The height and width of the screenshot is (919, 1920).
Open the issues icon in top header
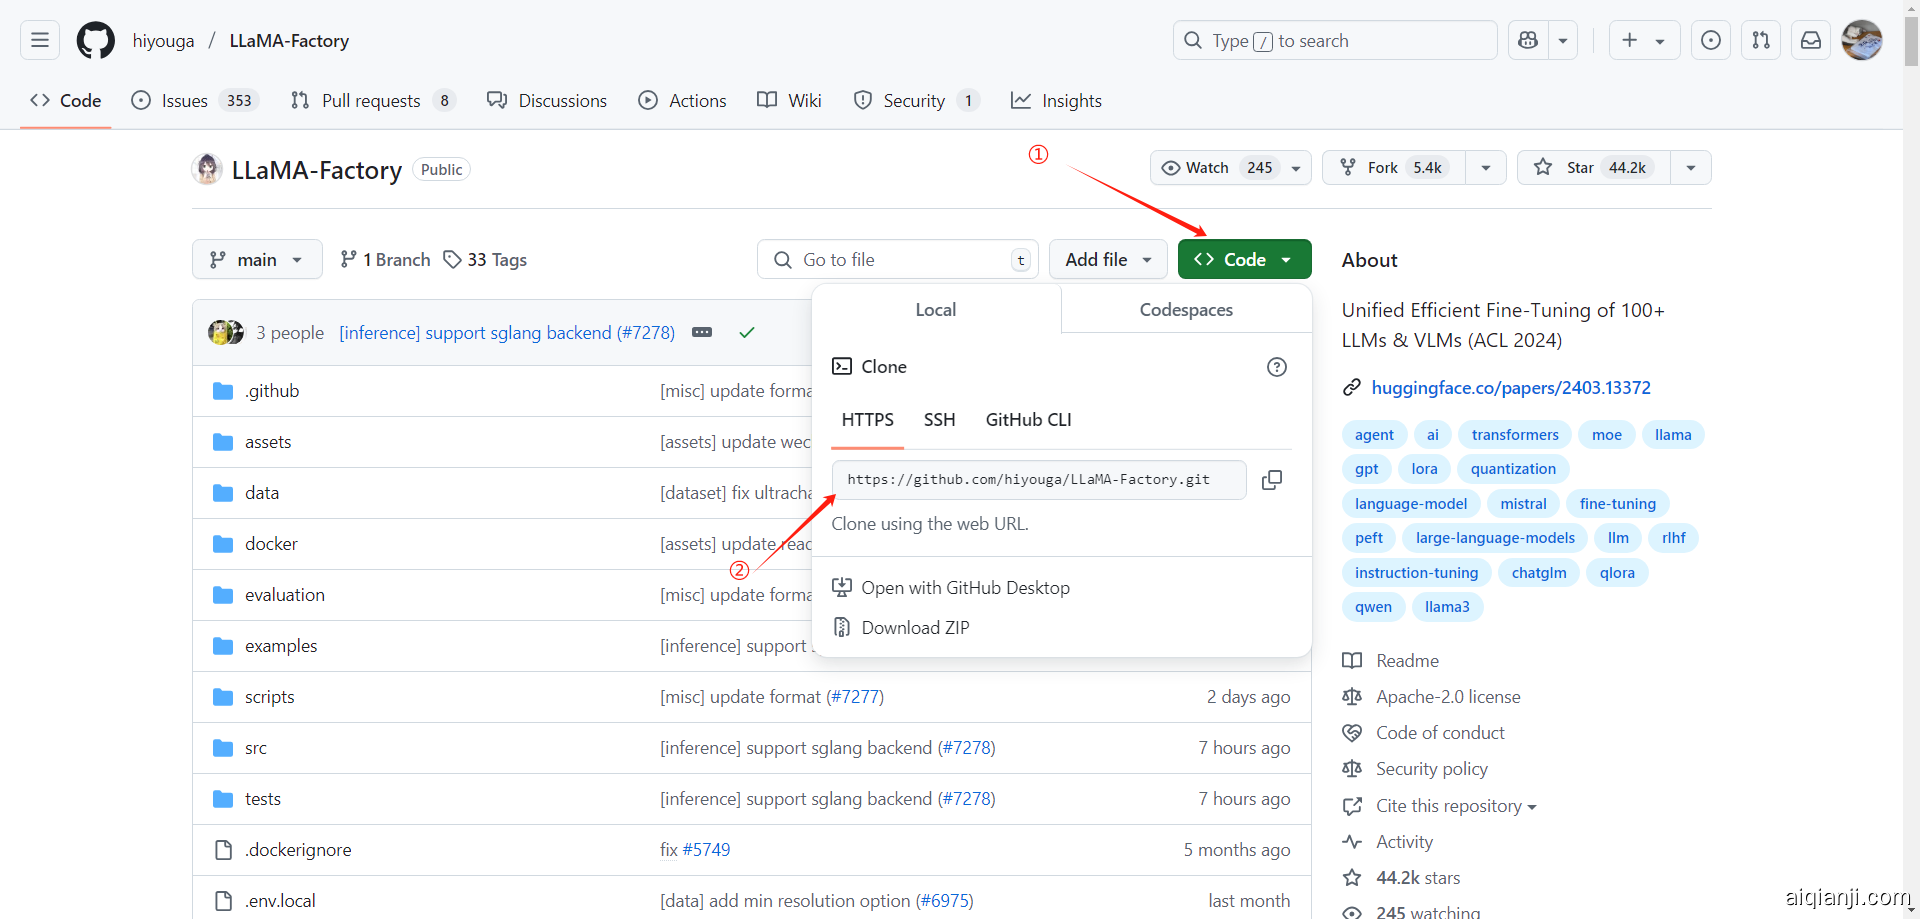pos(1710,41)
